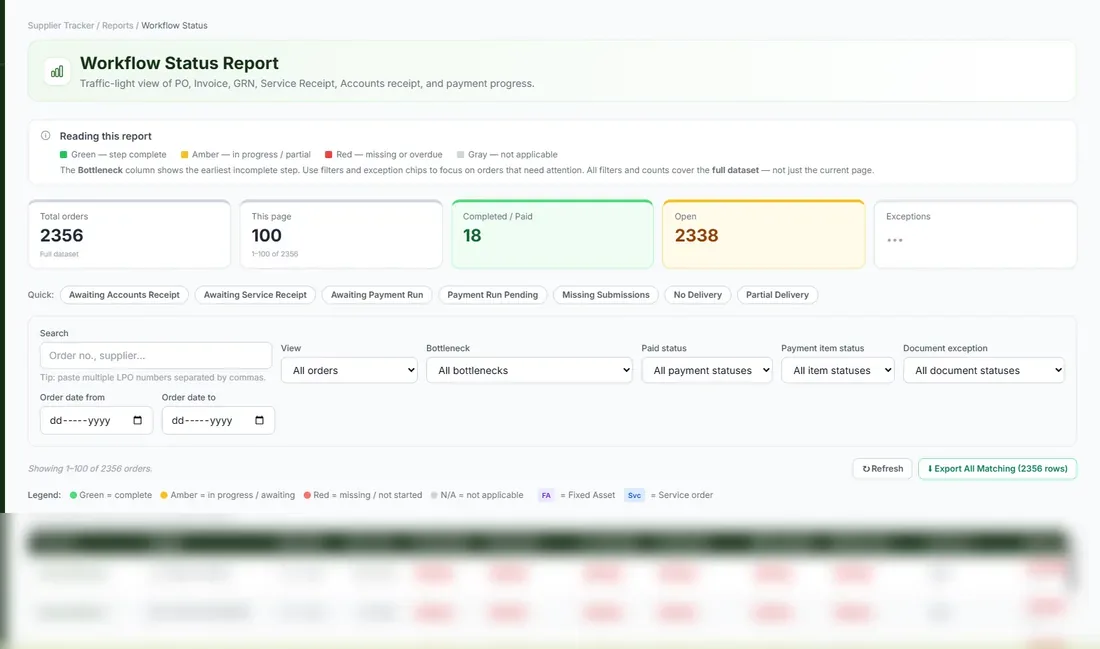Open the View dropdown showing All orders
Viewport: 1100px width, 649px height.
tap(349, 370)
